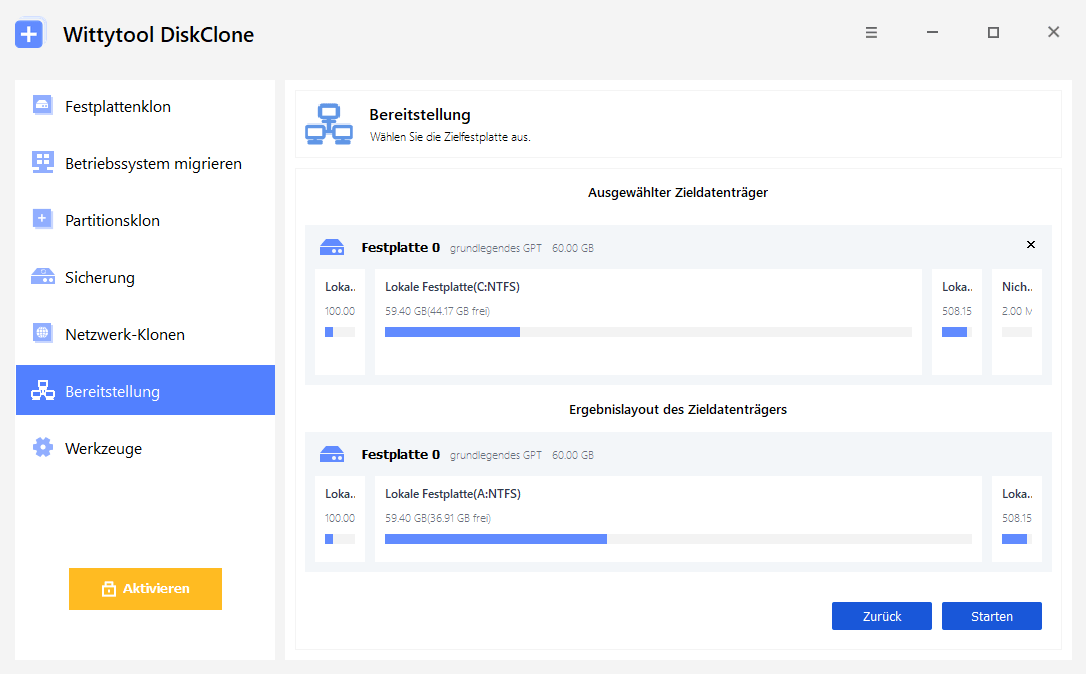Click 'Ergebnislayout des Zieldatenträgers' heading

click(x=678, y=409)
